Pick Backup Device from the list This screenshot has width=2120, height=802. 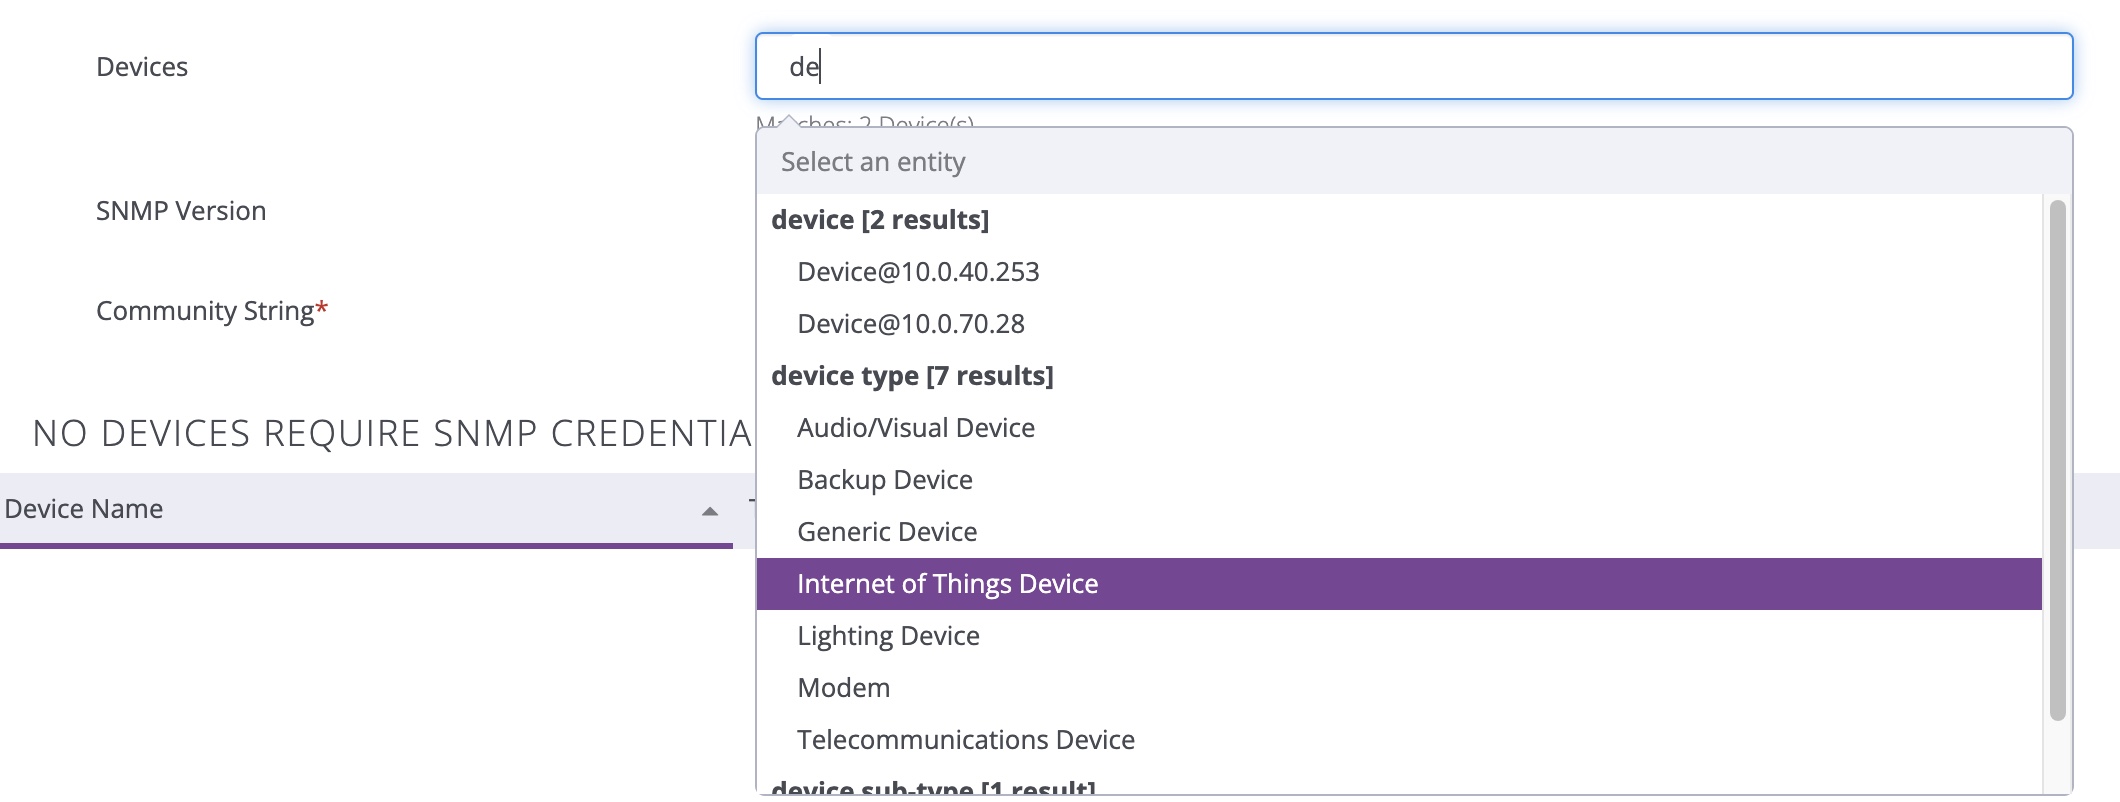[884, 480]
